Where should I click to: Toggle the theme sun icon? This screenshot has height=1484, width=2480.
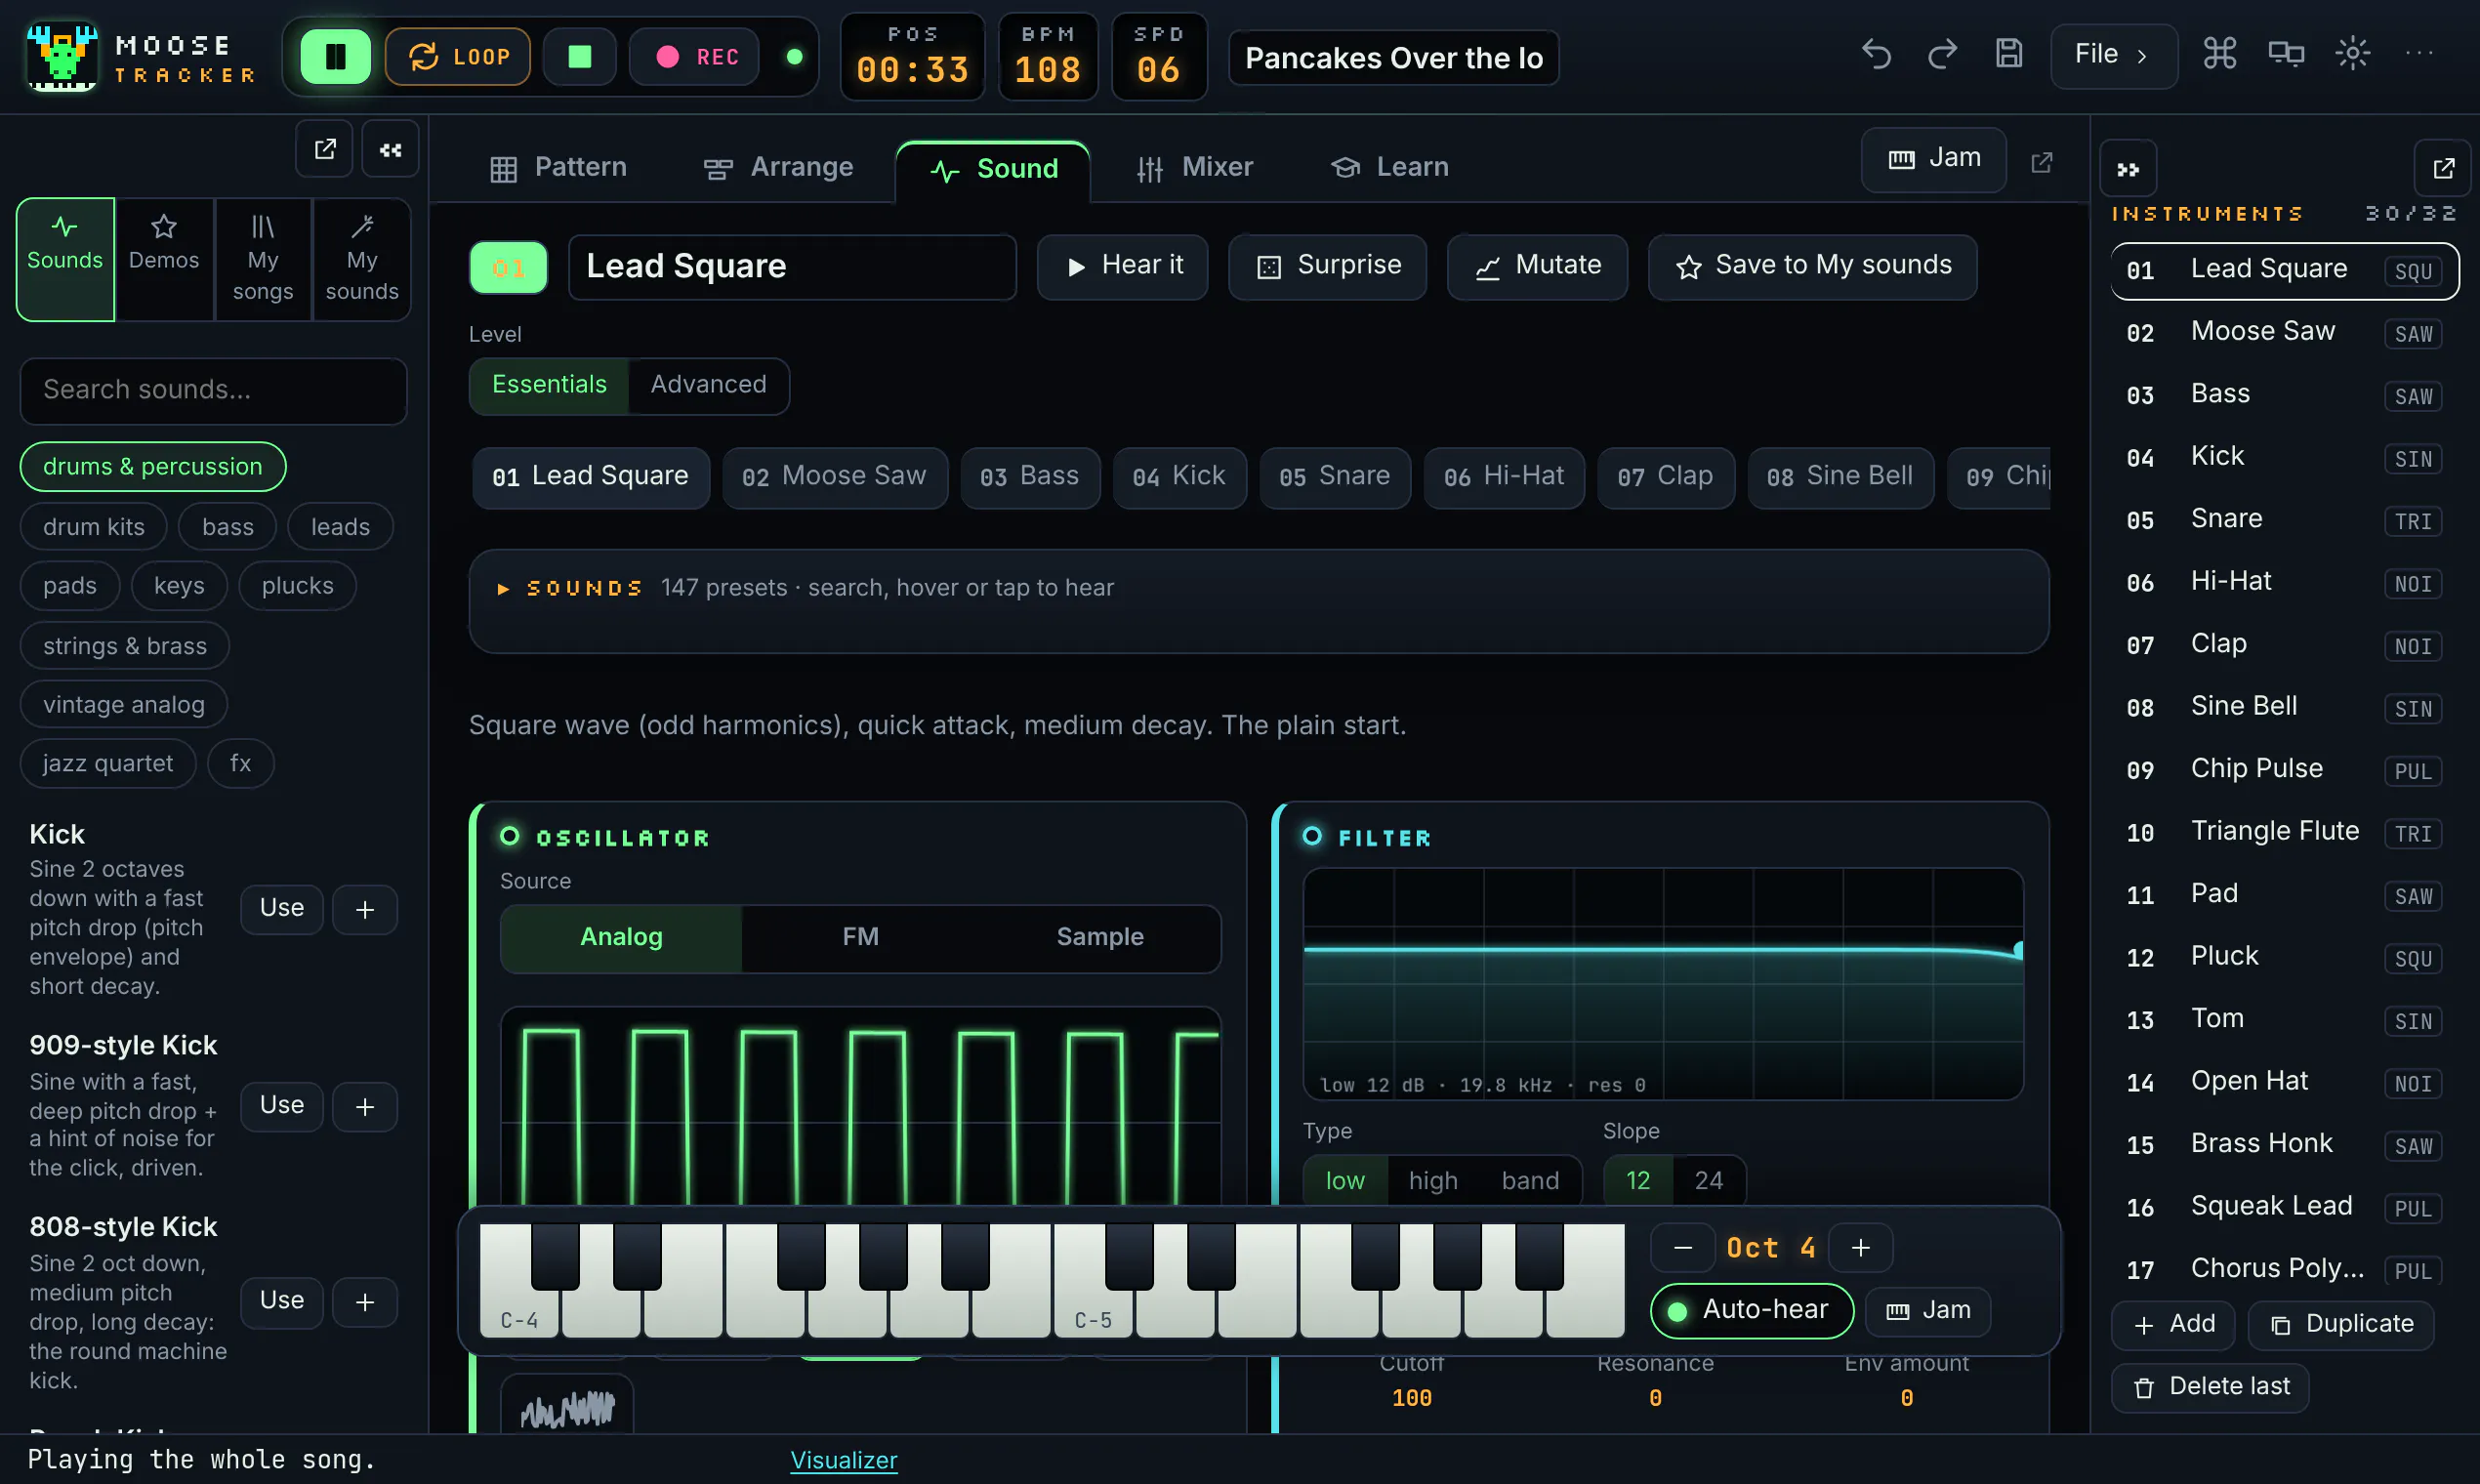(2353, 54)
